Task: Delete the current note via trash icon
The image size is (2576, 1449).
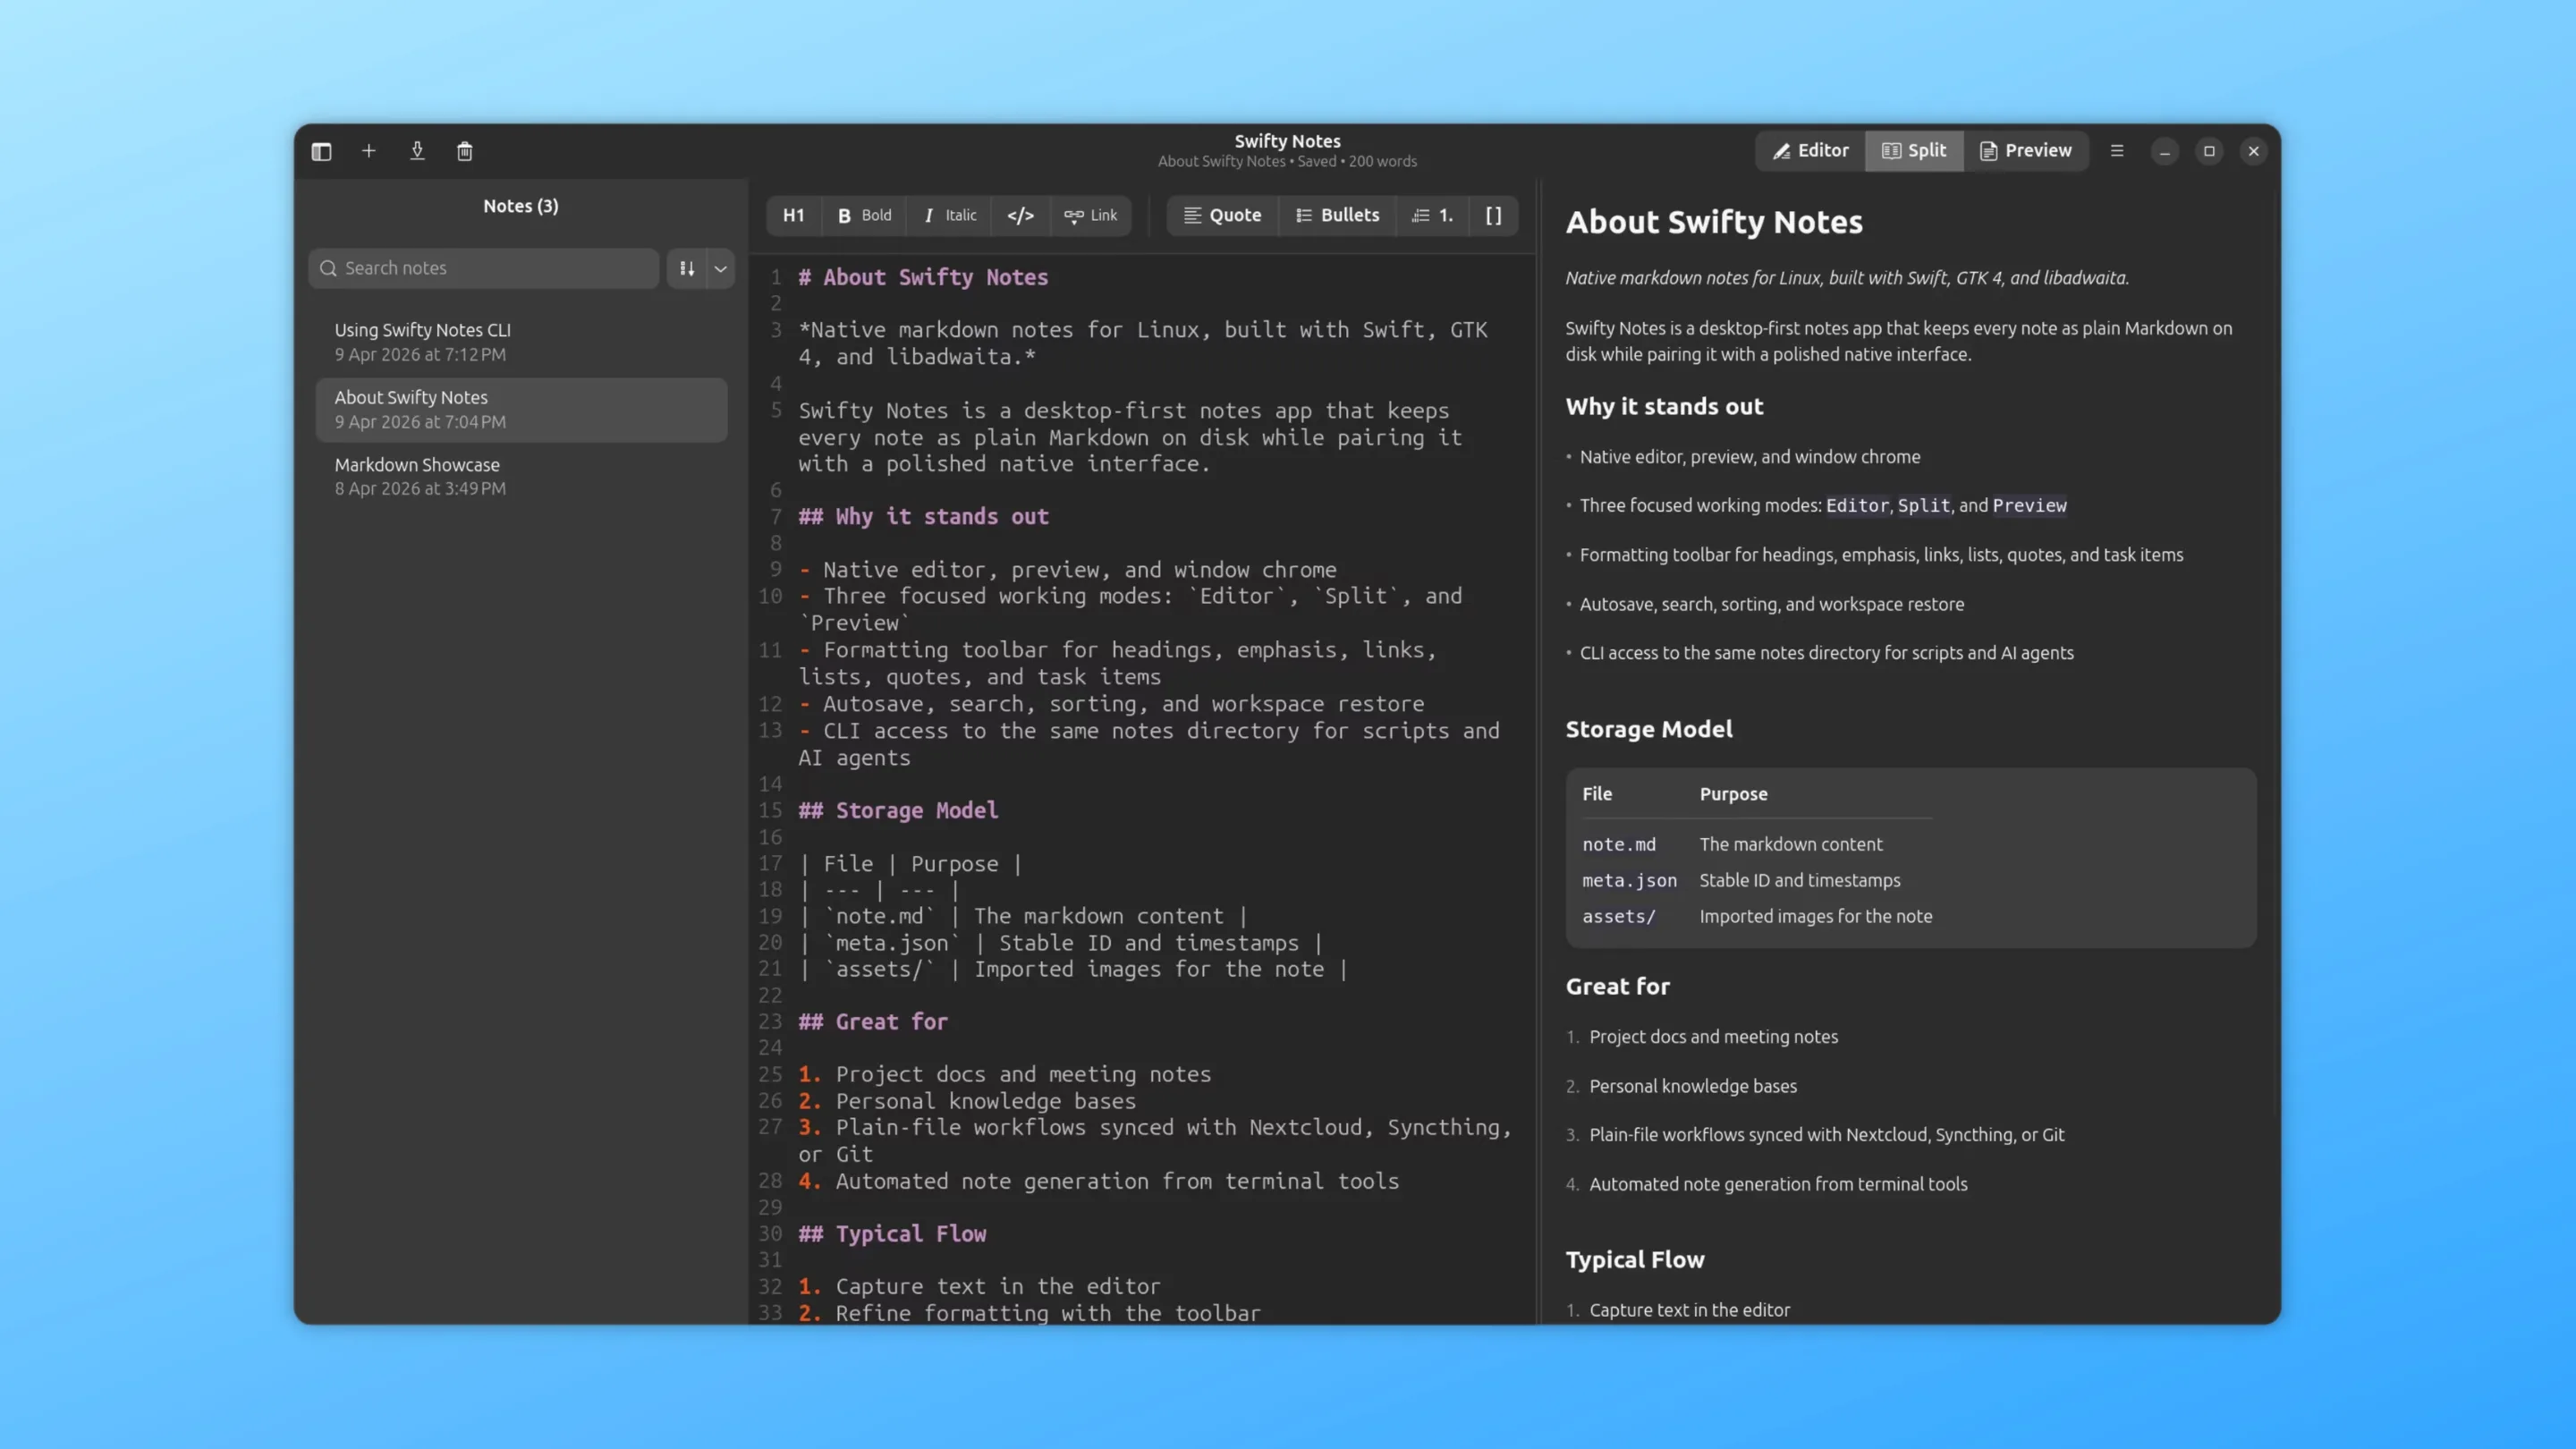Action: click(x=464, y=151)
